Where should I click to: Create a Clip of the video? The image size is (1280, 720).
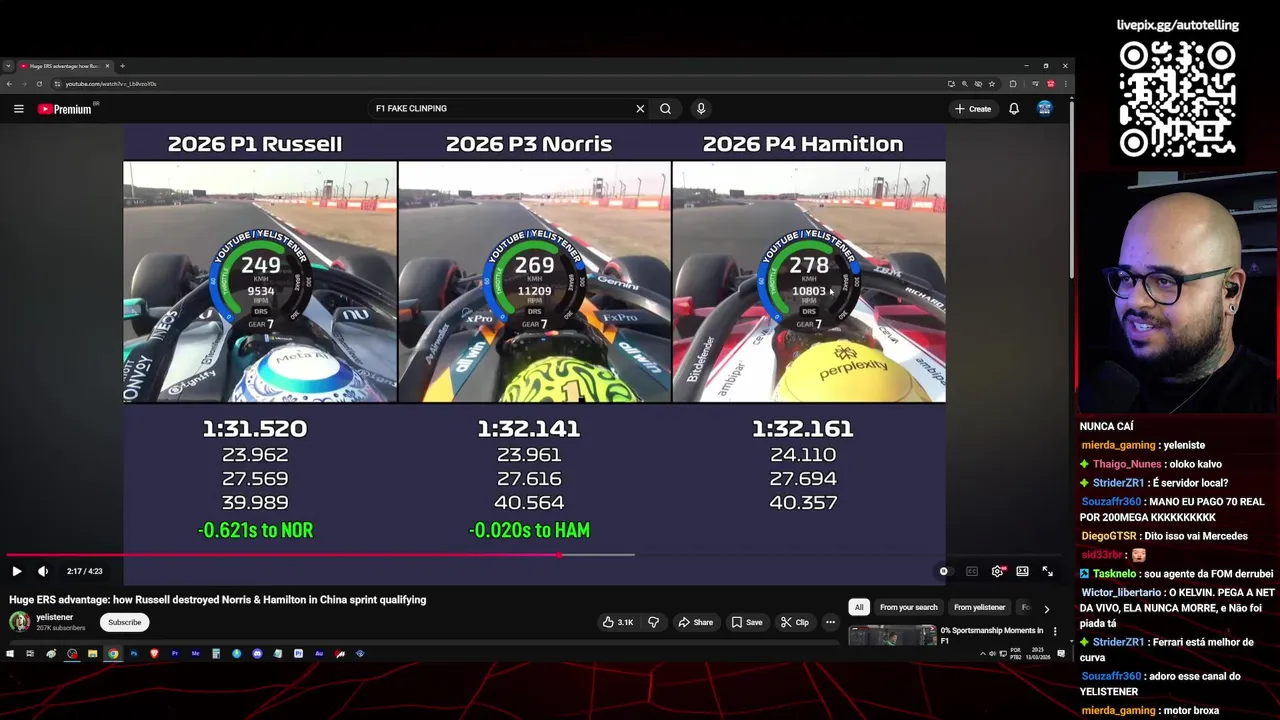794,622
